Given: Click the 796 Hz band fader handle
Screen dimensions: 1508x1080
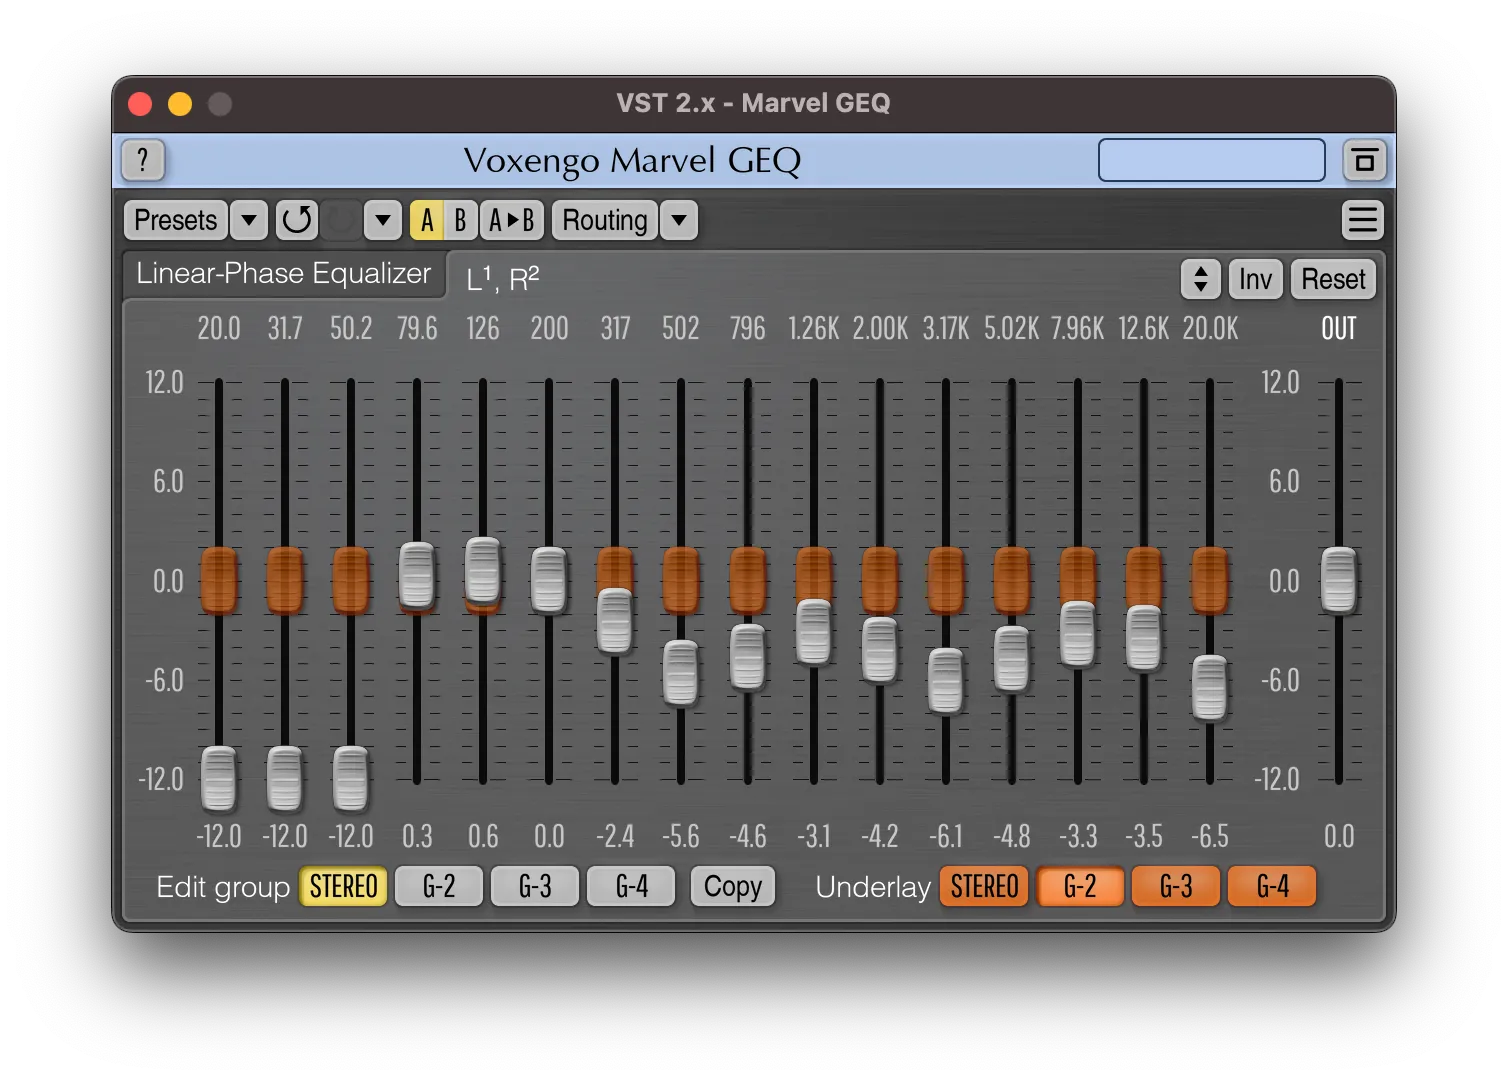Looking at the screenshot, I should [x=748, y=657].
